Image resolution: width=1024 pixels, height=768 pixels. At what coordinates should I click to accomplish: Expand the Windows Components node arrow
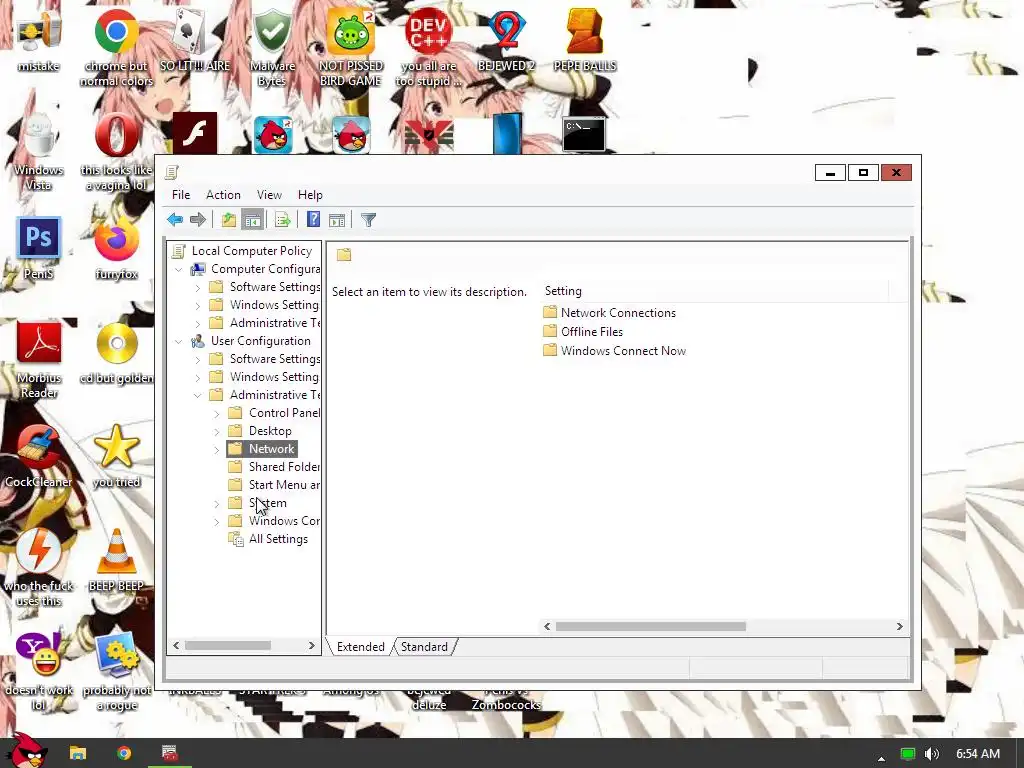pos(217,521)
